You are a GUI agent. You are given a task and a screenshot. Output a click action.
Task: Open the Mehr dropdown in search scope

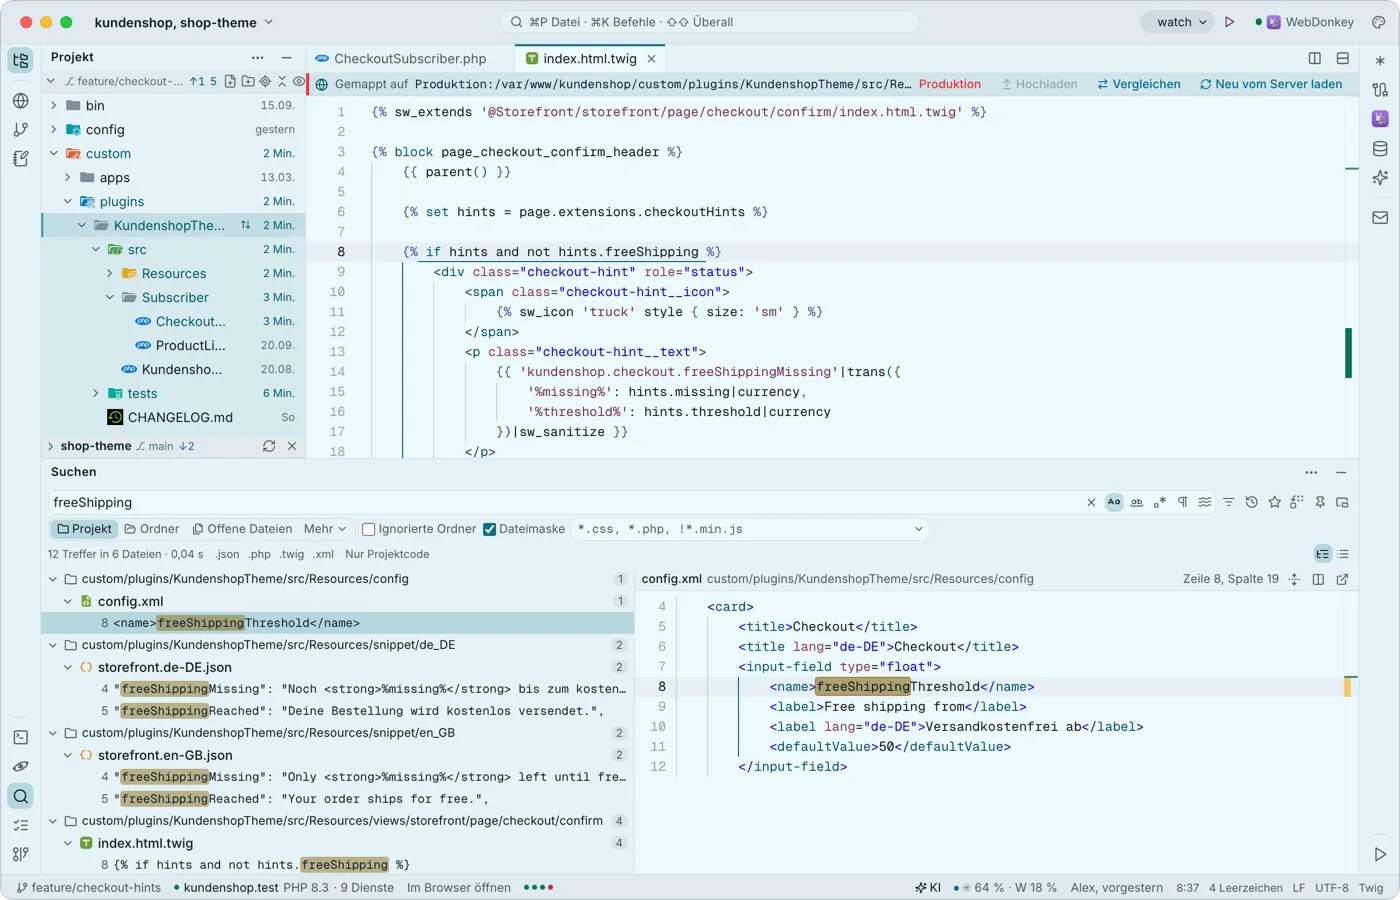point(325,529)
